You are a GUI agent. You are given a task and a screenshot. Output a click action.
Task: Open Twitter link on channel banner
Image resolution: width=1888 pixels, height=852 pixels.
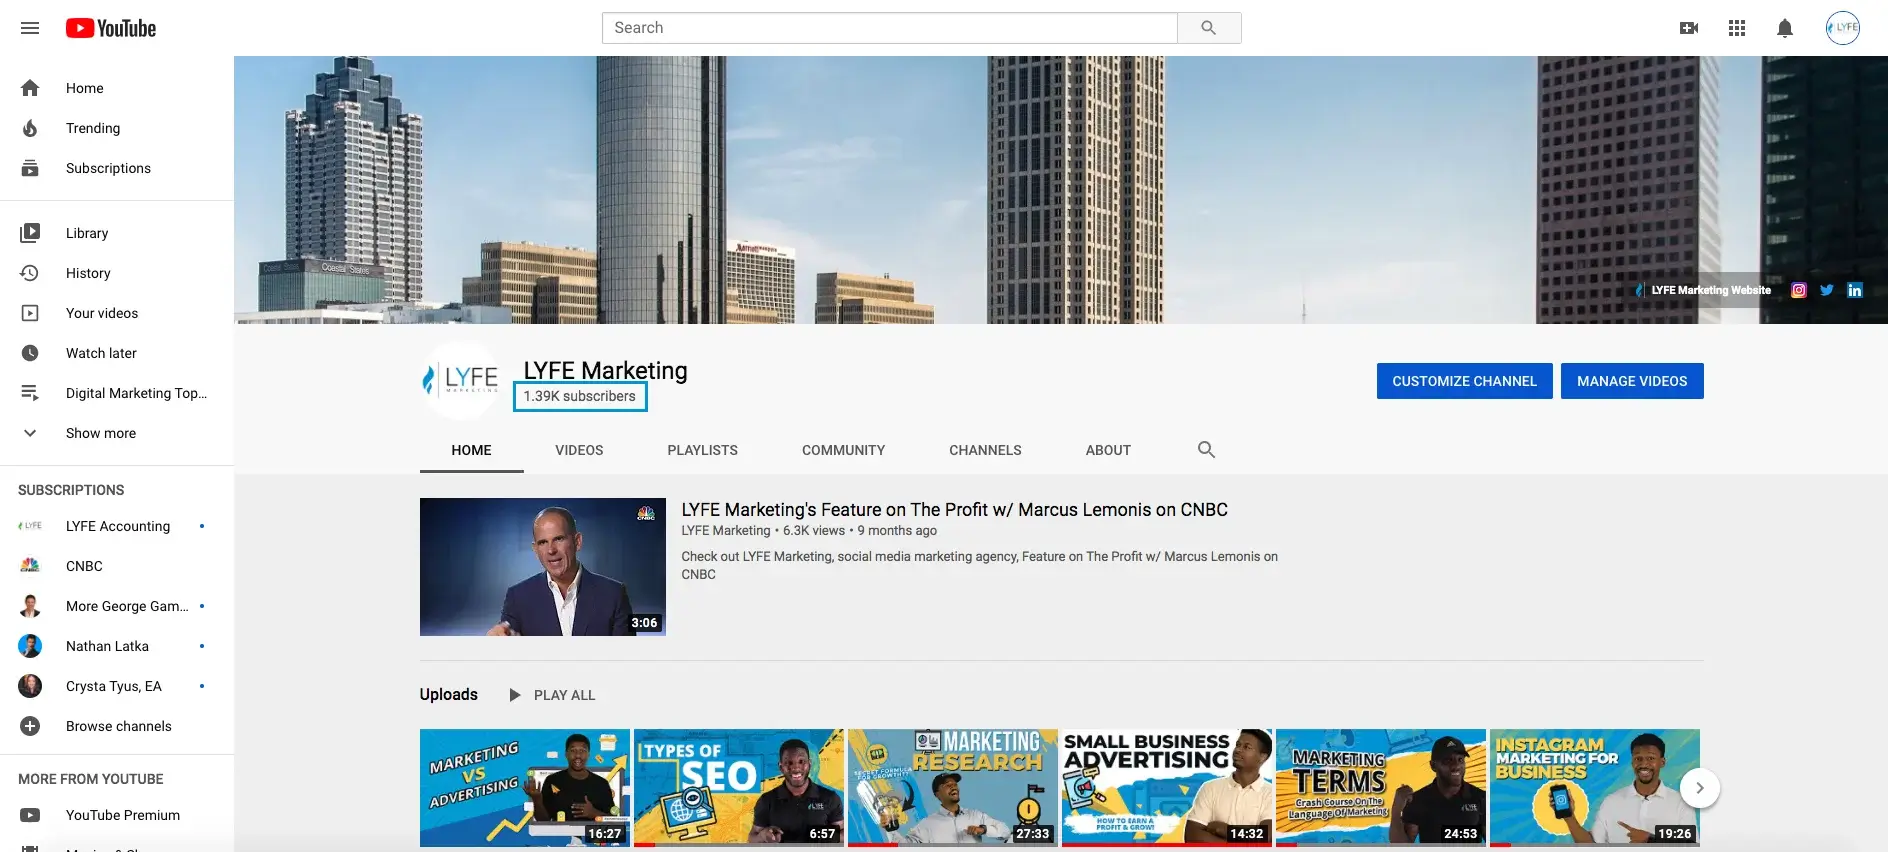(1826, 290)
